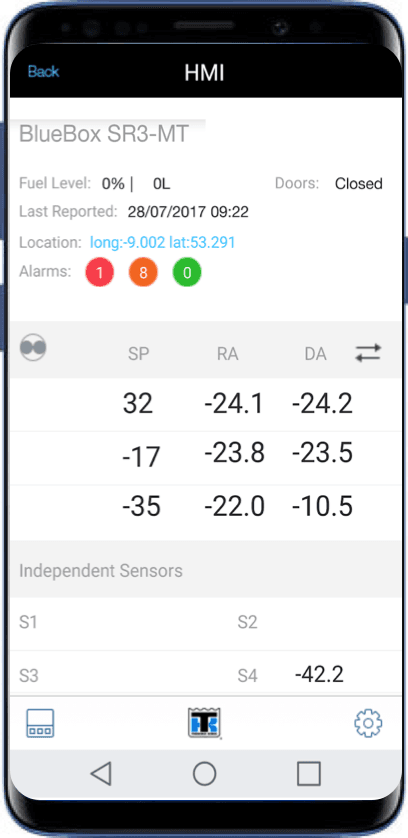Open the red alarm badge showing 1
408x838 pixels.
(x=99, y=273)
